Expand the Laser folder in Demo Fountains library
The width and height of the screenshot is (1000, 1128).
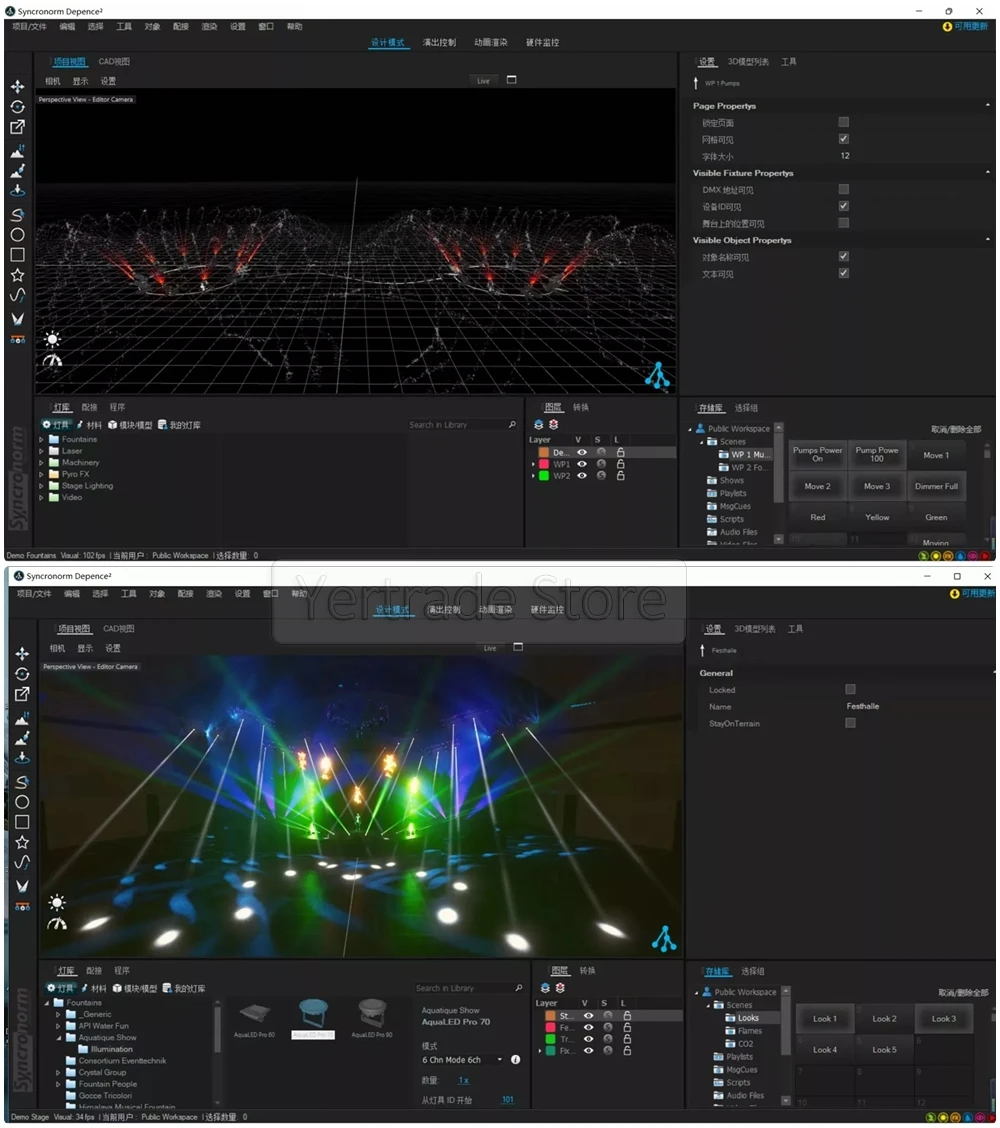click(x=41, y=451)
